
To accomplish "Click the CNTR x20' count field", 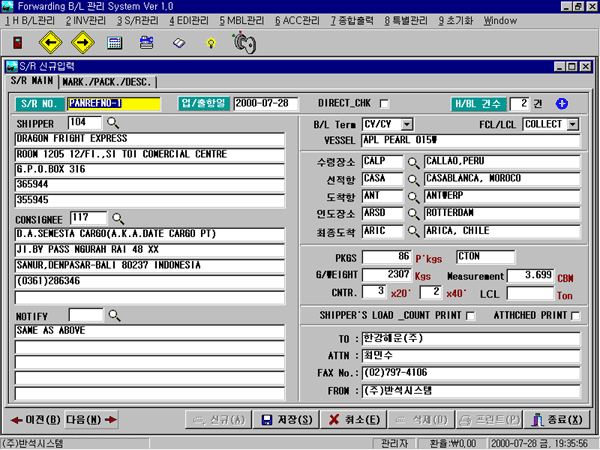I will 374,292.
